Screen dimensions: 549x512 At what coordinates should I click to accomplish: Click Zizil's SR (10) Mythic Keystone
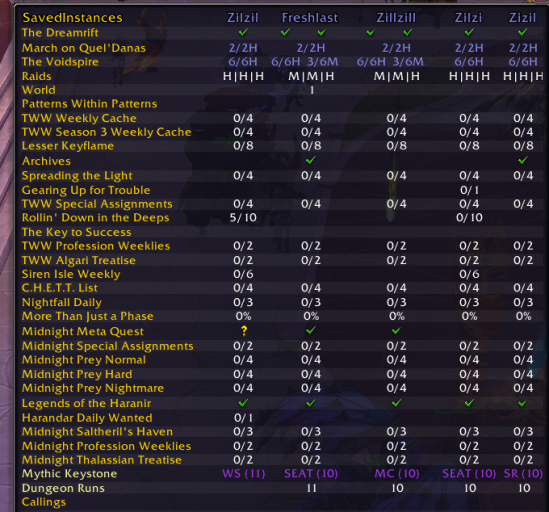523,474
